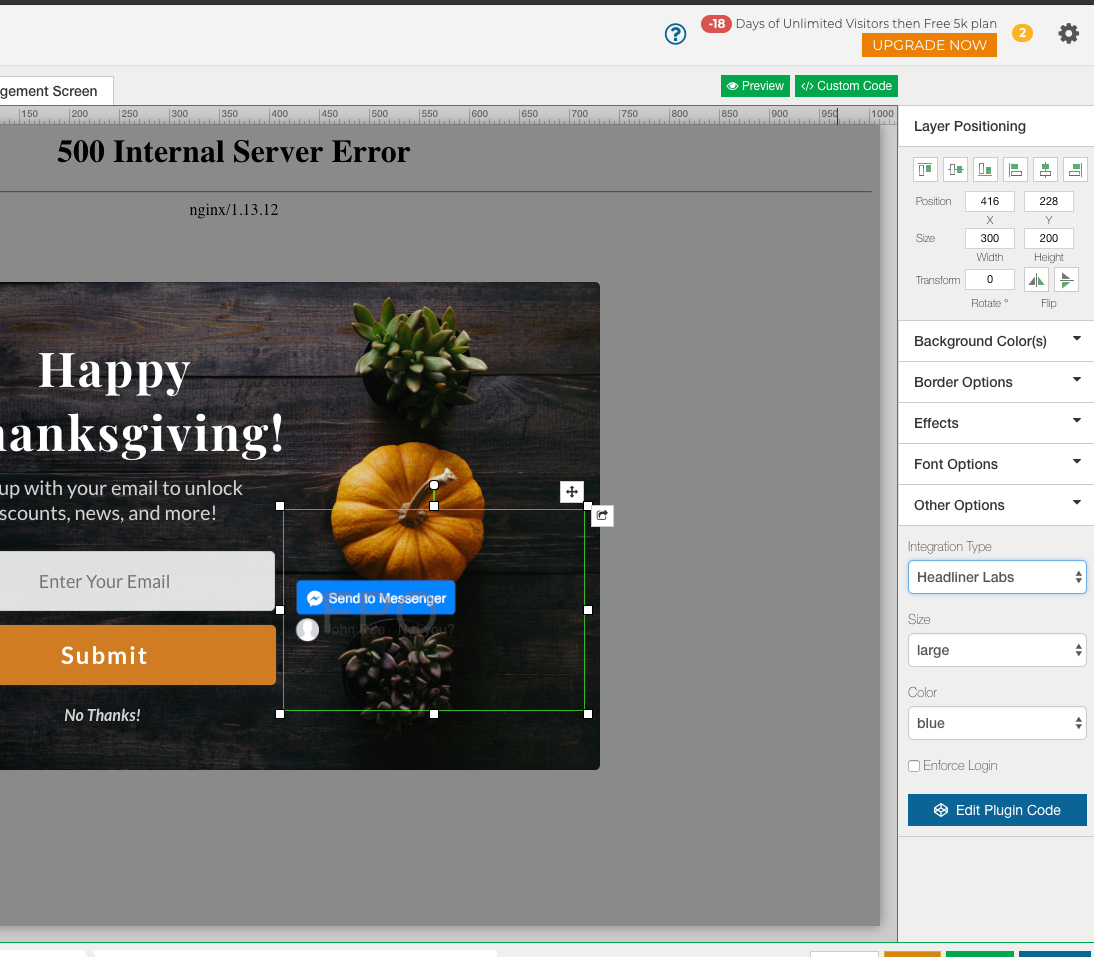Click the align top edges icon
This screenshot has width=1094, height=957.
[x=925, y=170]
